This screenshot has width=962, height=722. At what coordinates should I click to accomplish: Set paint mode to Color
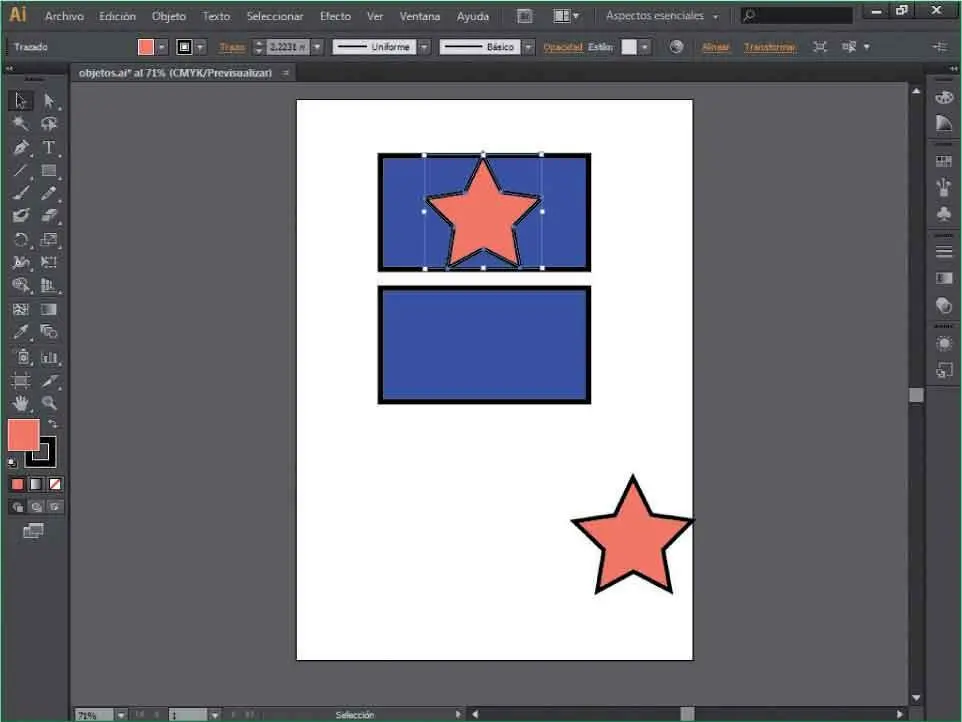[x=17, y=484]
